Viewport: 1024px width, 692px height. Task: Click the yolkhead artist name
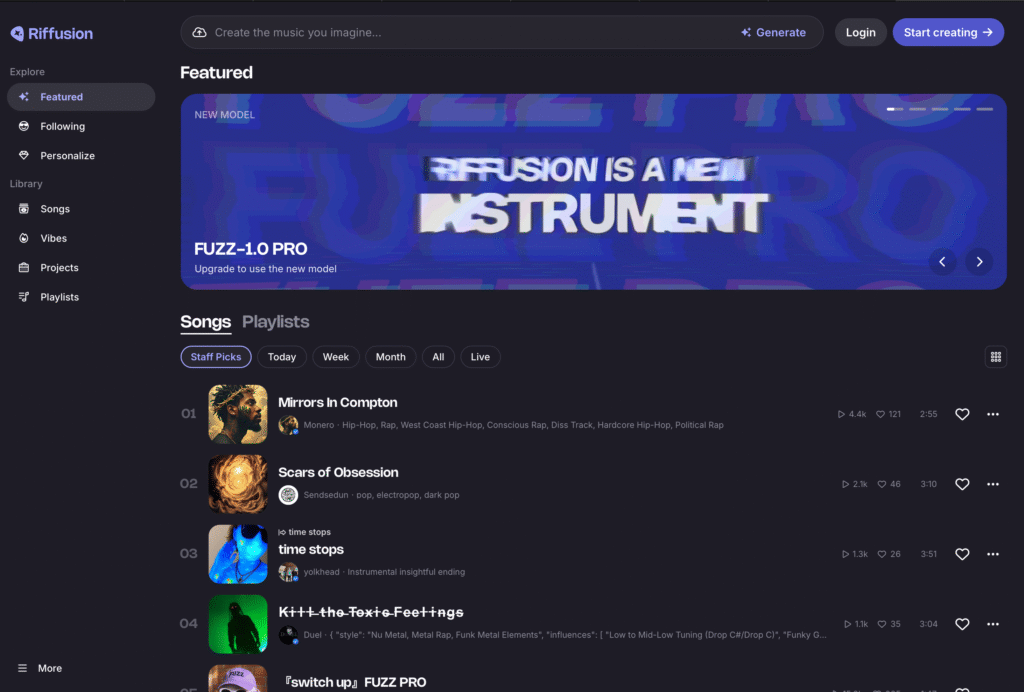(x=321, y=572)
